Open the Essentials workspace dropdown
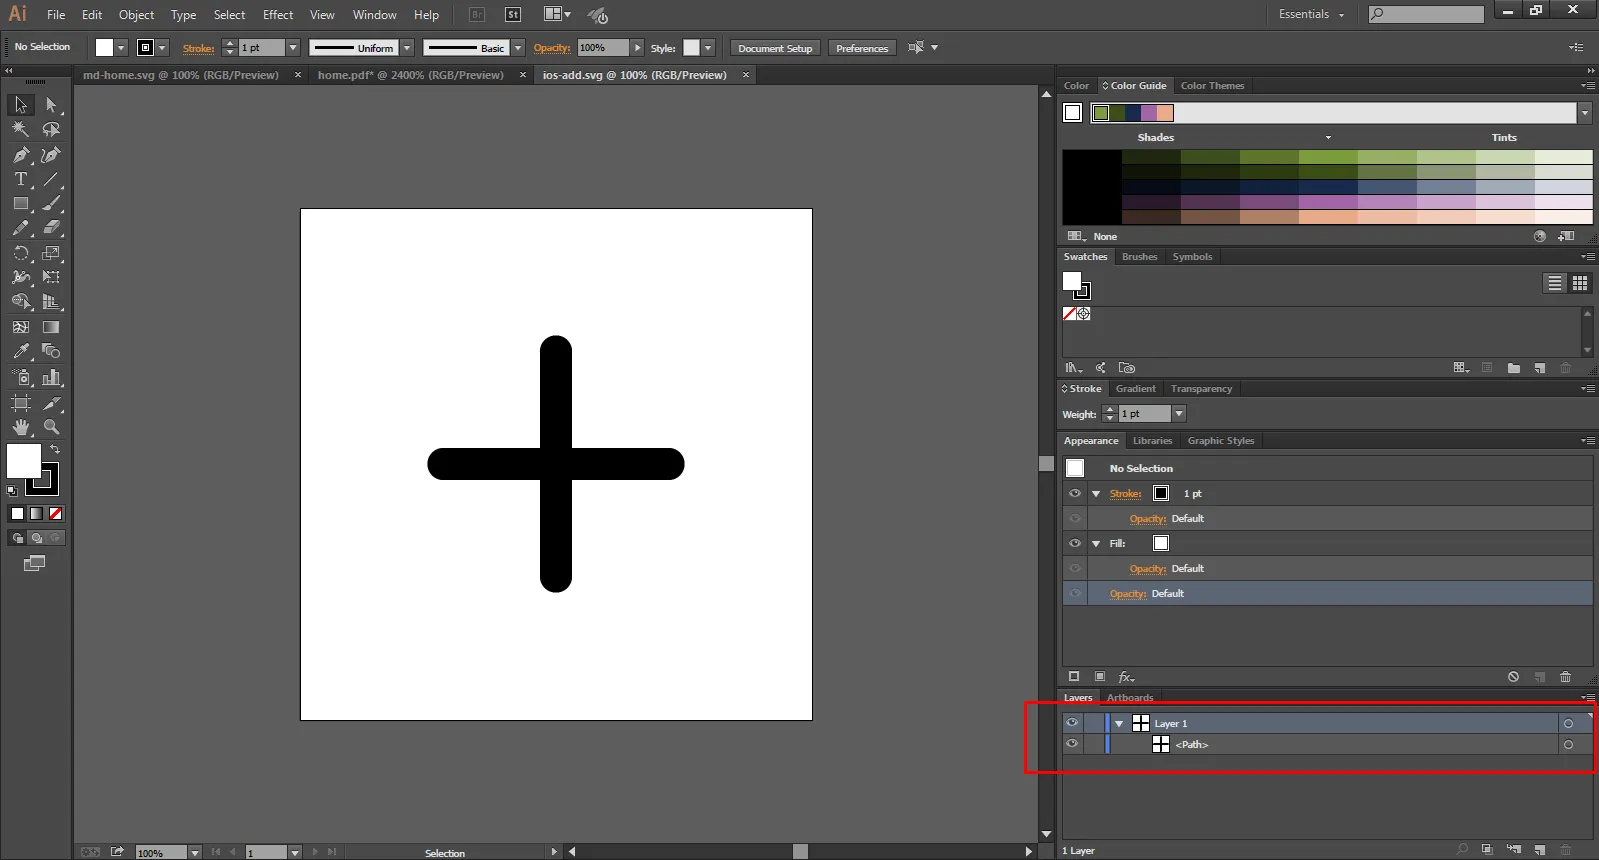Viewport: 1599px width, 860px height. 1311,15
